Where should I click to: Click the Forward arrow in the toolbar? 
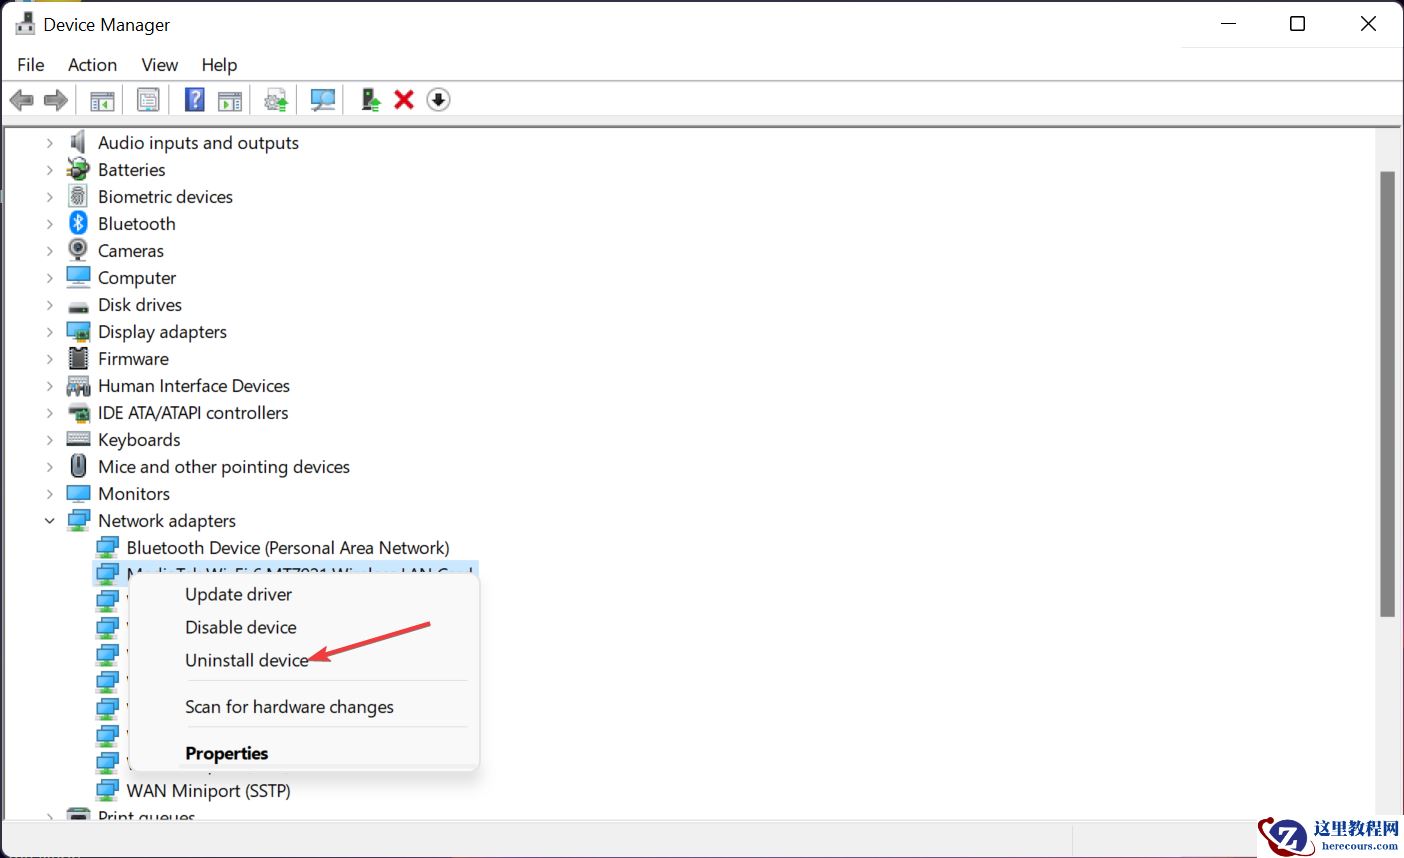tap(56, 100)
